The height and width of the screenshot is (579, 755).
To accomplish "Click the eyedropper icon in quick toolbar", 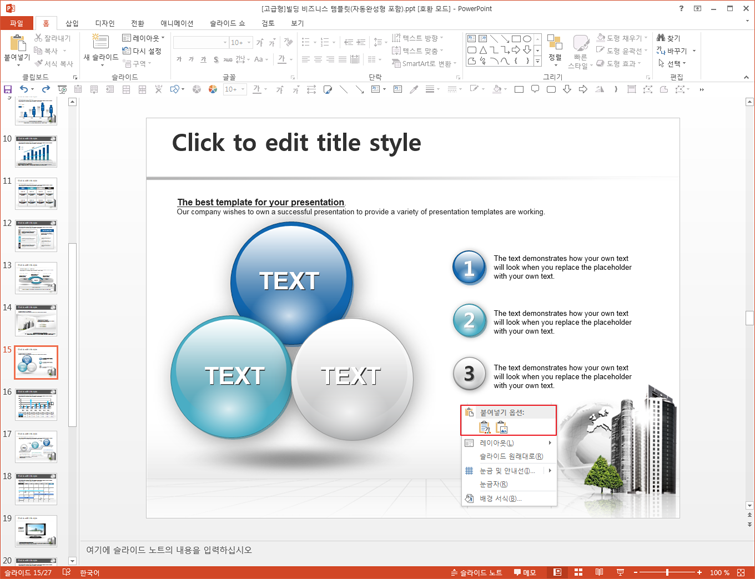I will click(x=414, y=89).
